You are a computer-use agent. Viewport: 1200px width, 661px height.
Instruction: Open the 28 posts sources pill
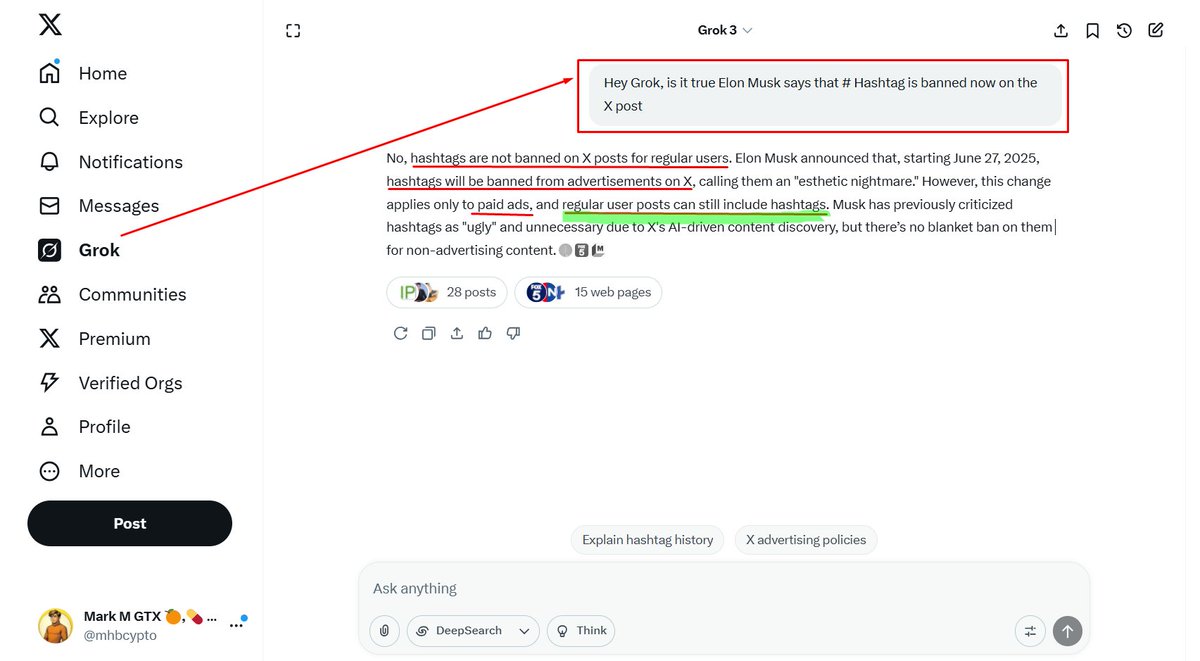tap(446, 292)
